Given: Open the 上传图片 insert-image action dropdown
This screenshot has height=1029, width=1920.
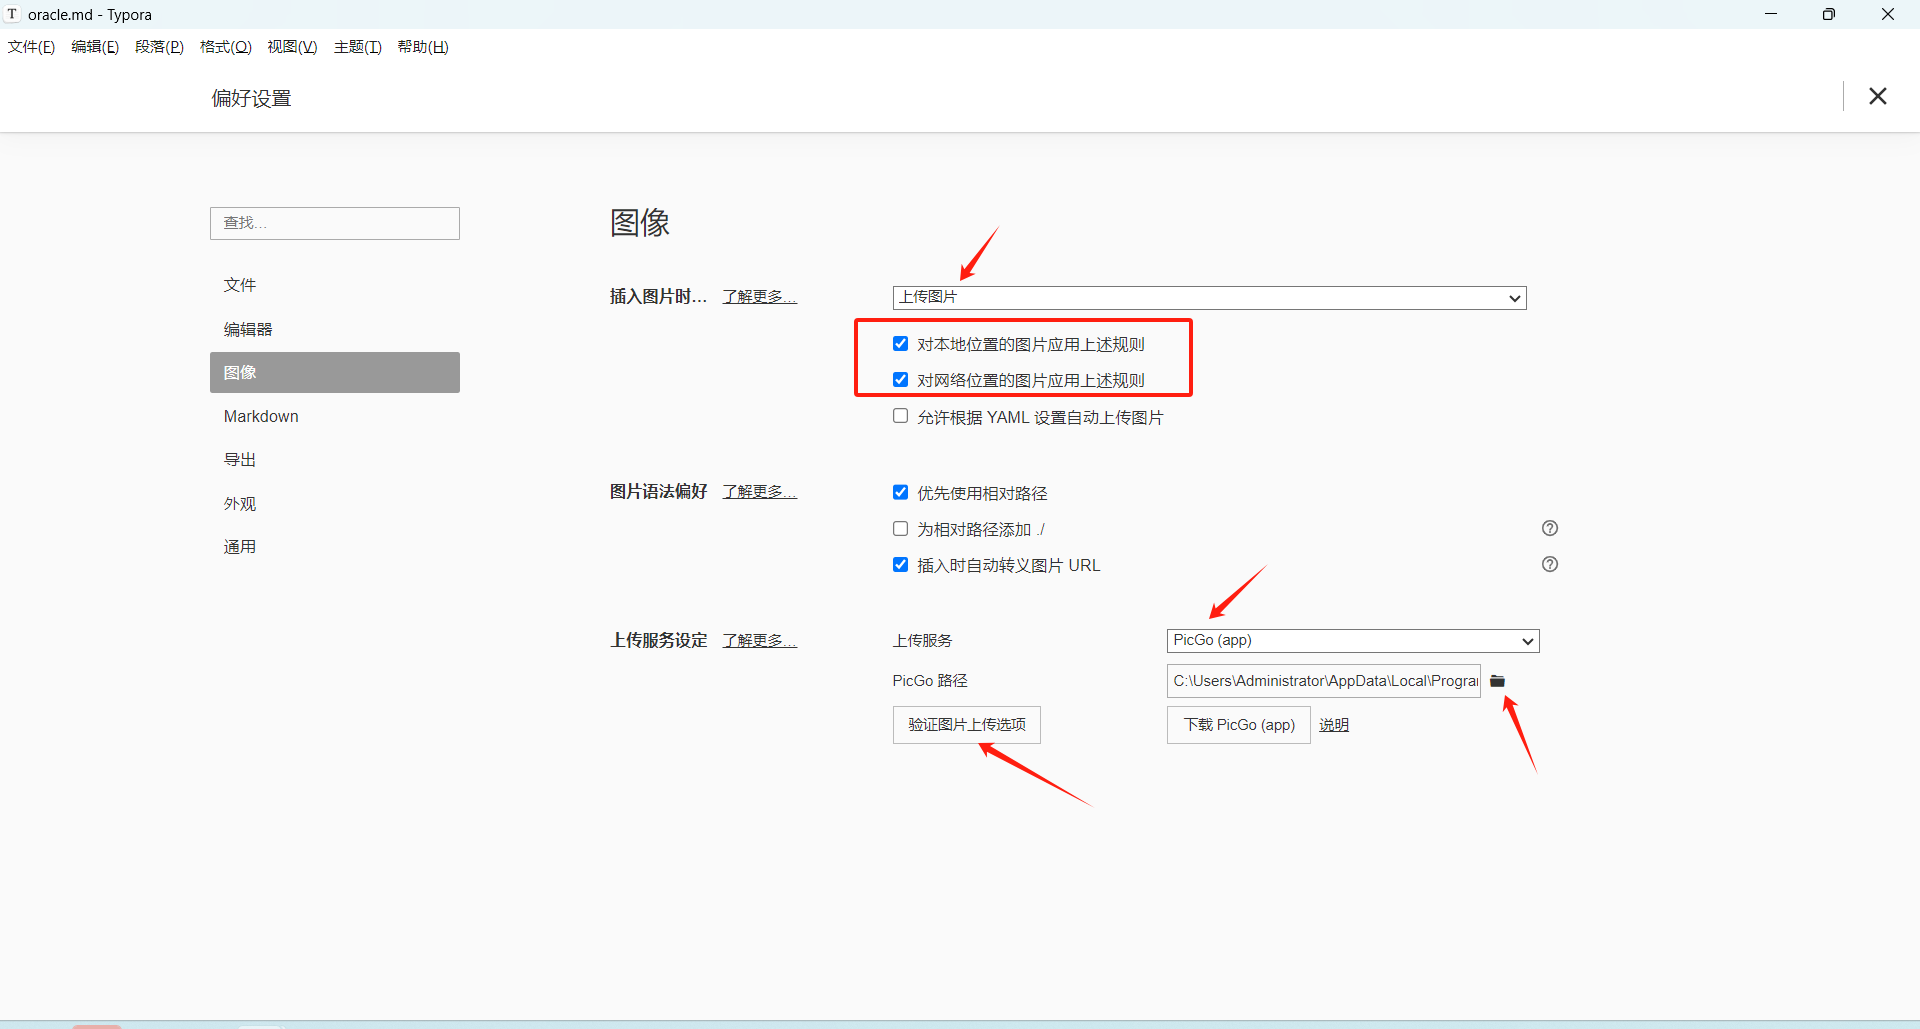Looking at the screenshot, I should [1208, 298].
